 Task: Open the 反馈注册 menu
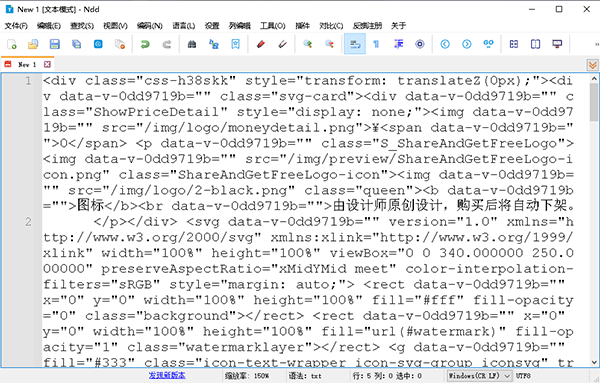click(x=367, y=26)
